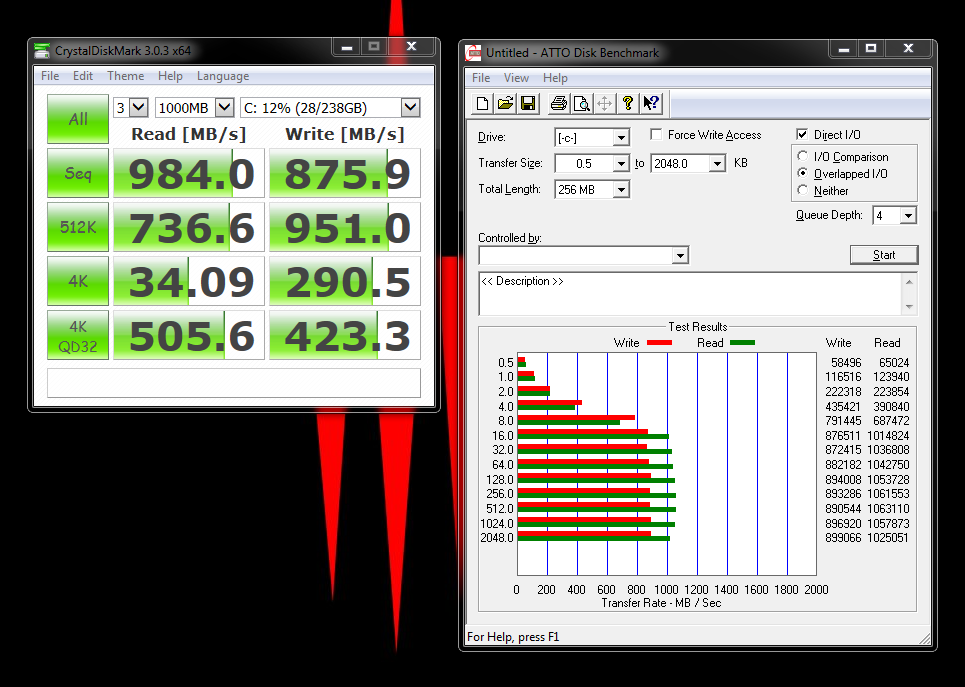Select the I/O Comparison radio button
Viewport: 965px width, 687px height.
[803, 156]
